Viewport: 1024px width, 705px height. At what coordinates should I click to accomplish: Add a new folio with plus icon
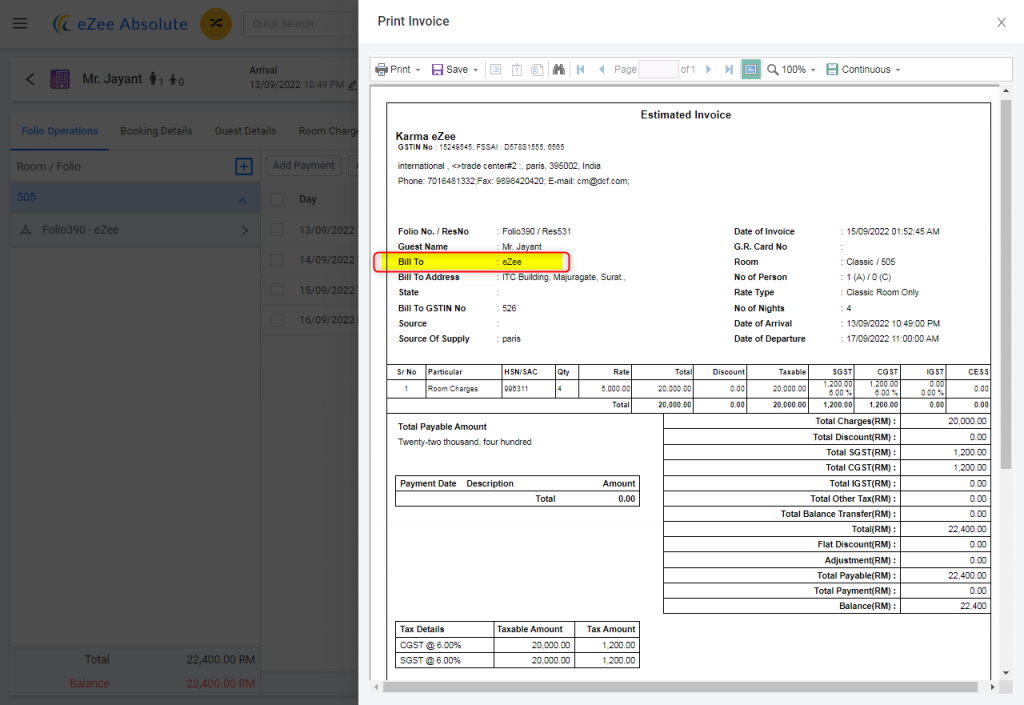tap(244, 166)
